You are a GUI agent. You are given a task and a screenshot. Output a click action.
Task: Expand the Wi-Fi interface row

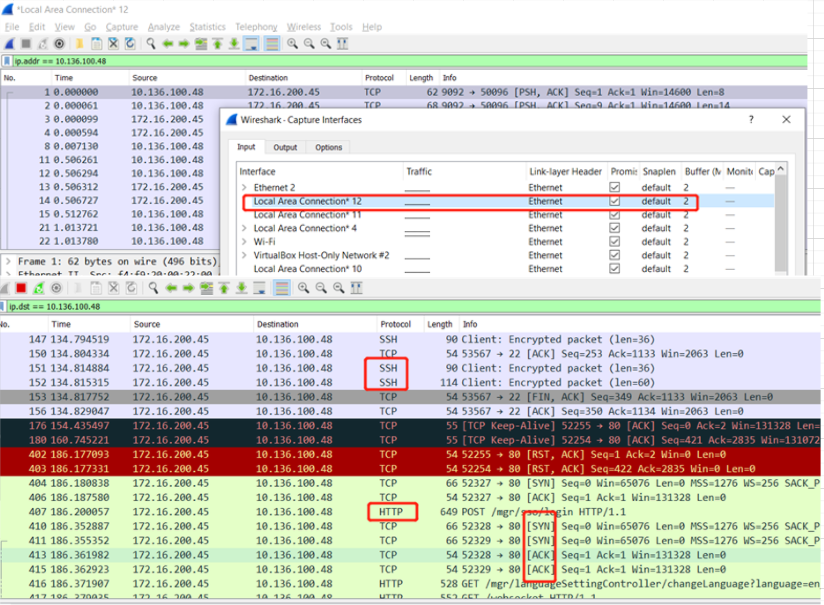click(x=244, y=241)
